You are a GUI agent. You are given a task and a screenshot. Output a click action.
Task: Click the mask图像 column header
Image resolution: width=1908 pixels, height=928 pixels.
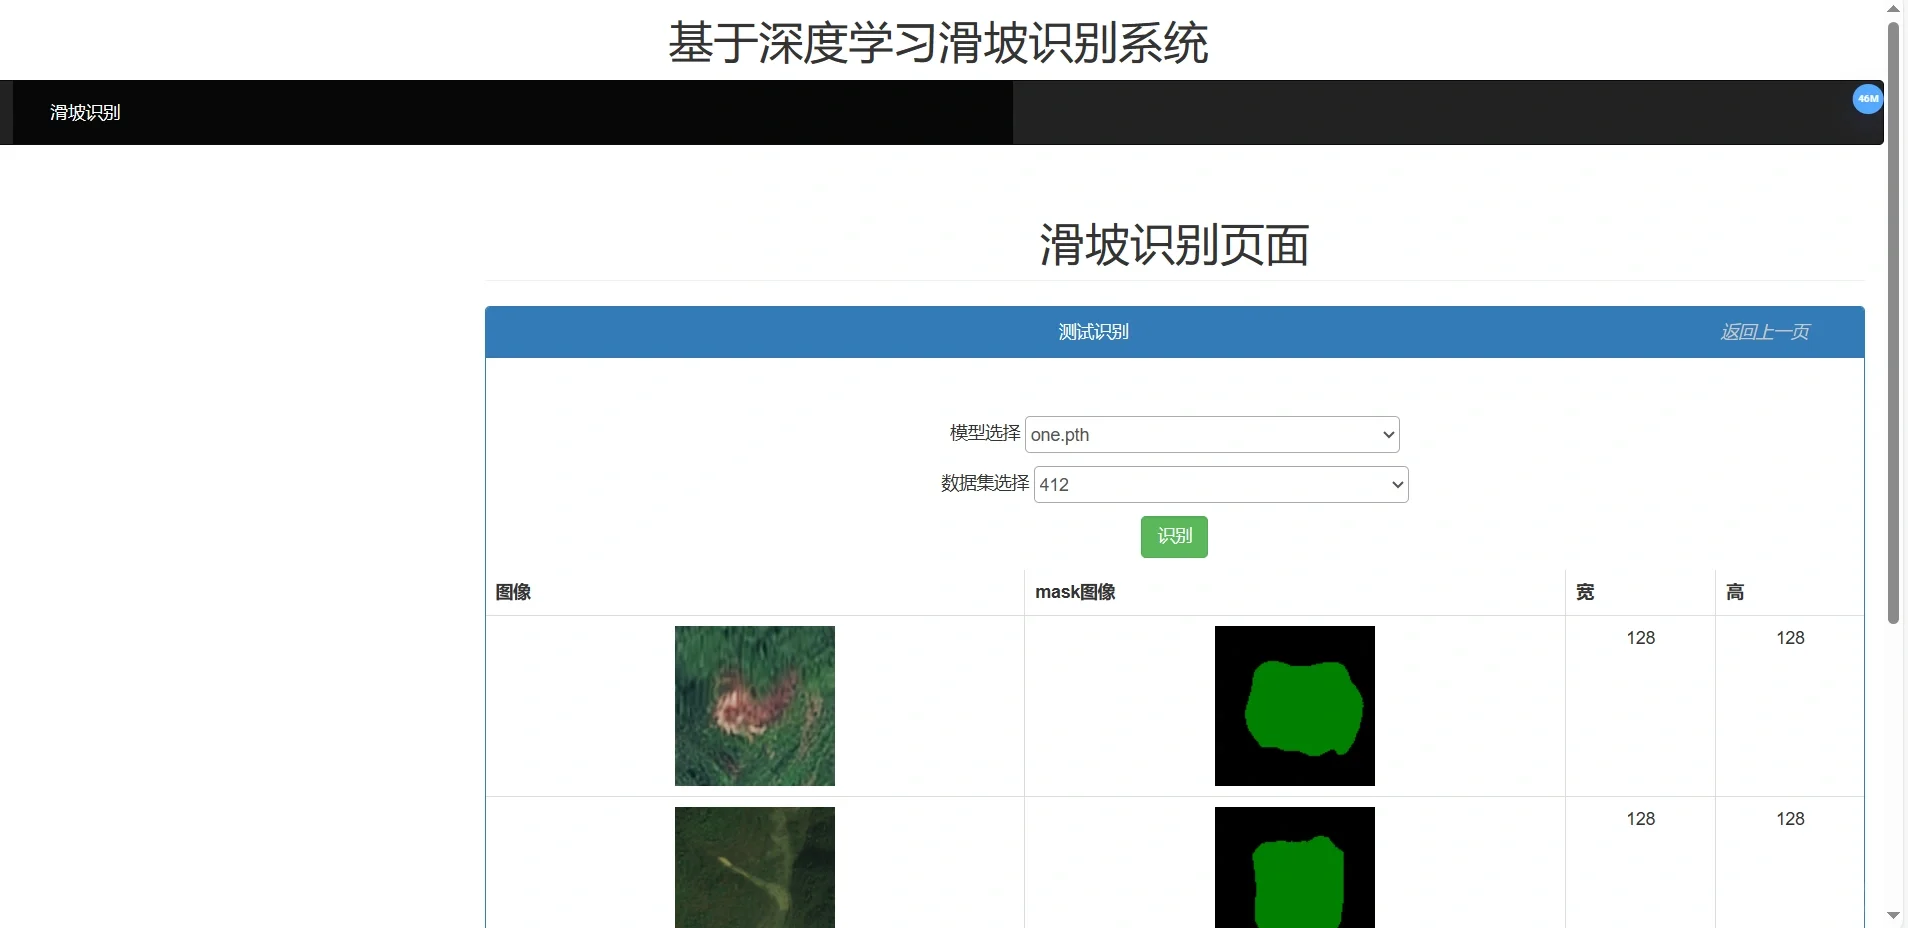(x=1074, y=591)
